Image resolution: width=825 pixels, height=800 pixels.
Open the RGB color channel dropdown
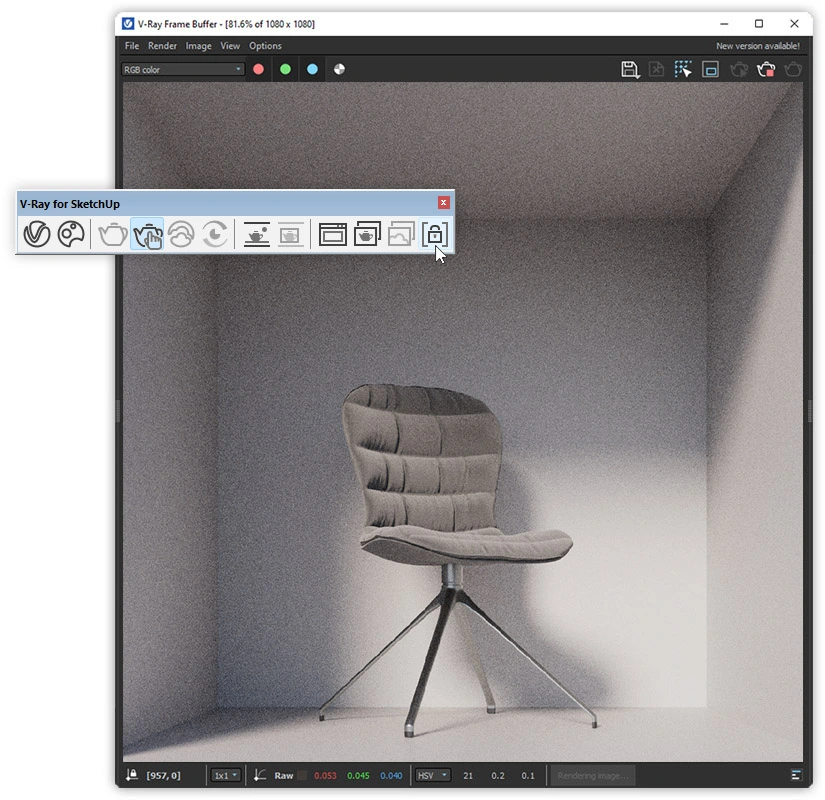click(182, 68)
